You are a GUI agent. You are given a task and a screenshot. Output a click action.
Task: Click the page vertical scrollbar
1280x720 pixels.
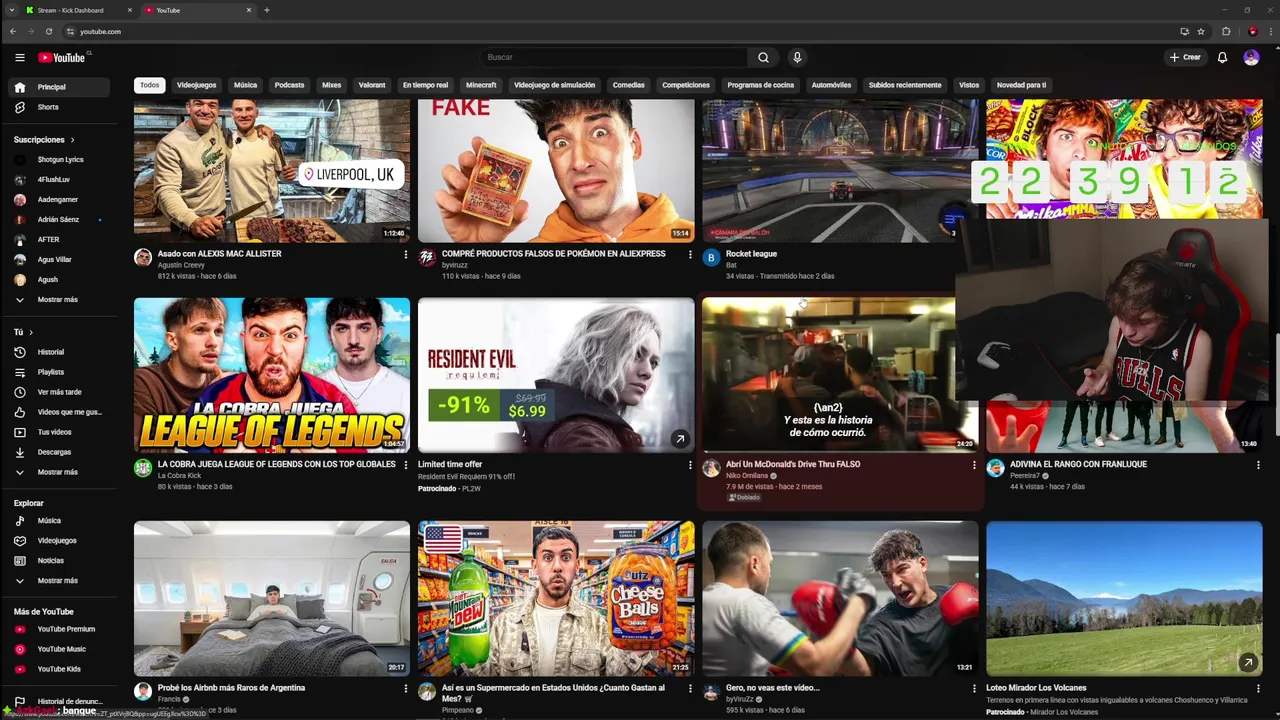pos(1275,385)
